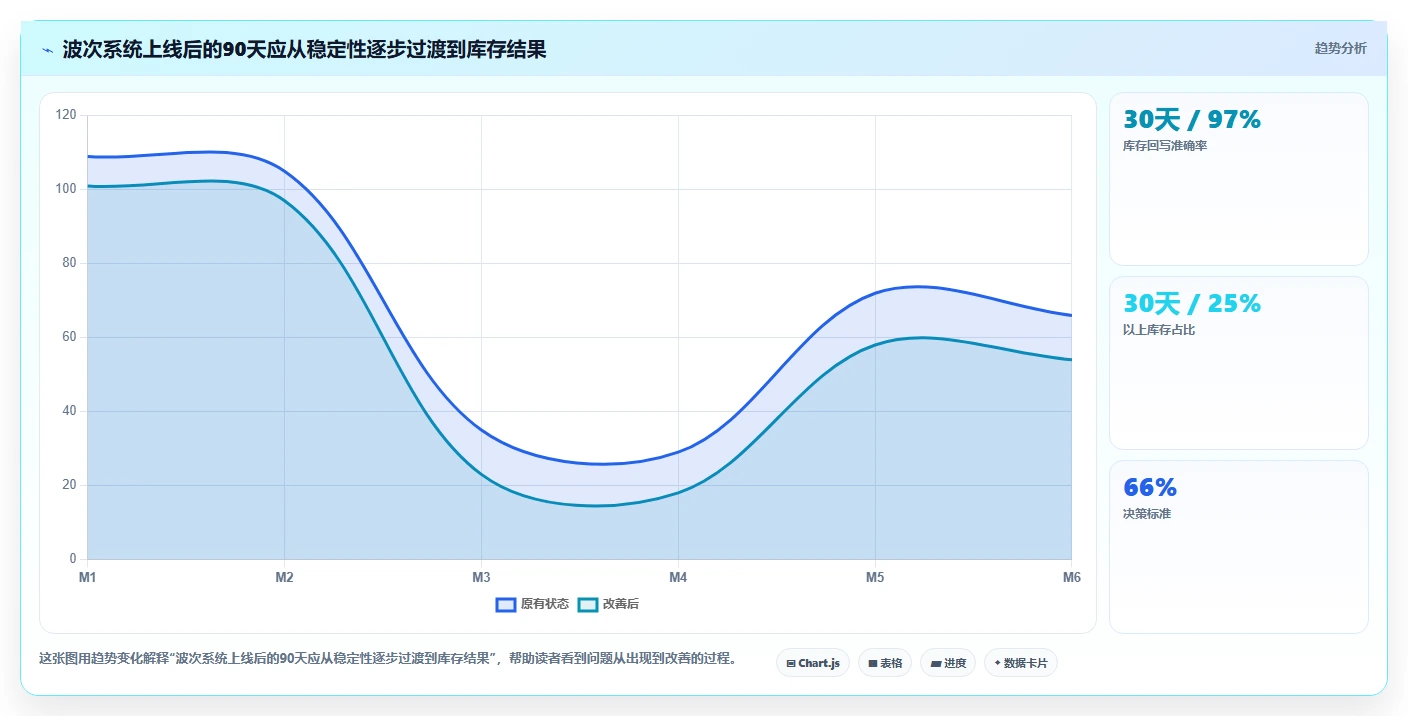
Task: Select the Chart.js tag chip
Action: tap(813, 663)
